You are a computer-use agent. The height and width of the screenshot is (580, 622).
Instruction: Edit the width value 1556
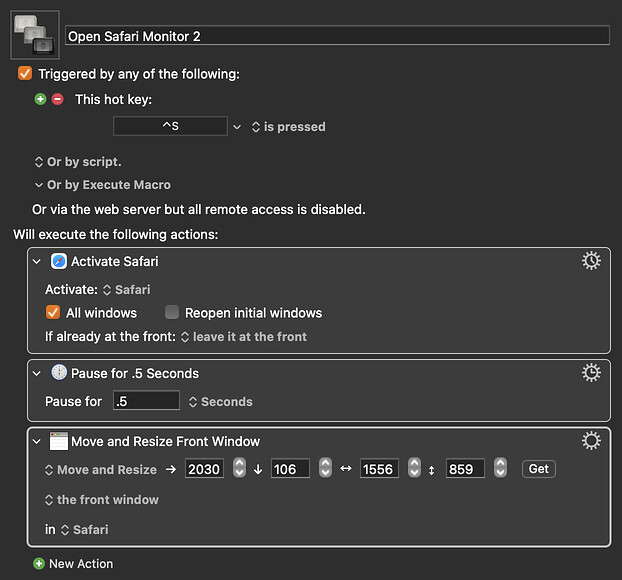pyautogui.click(x=379, y=469)
